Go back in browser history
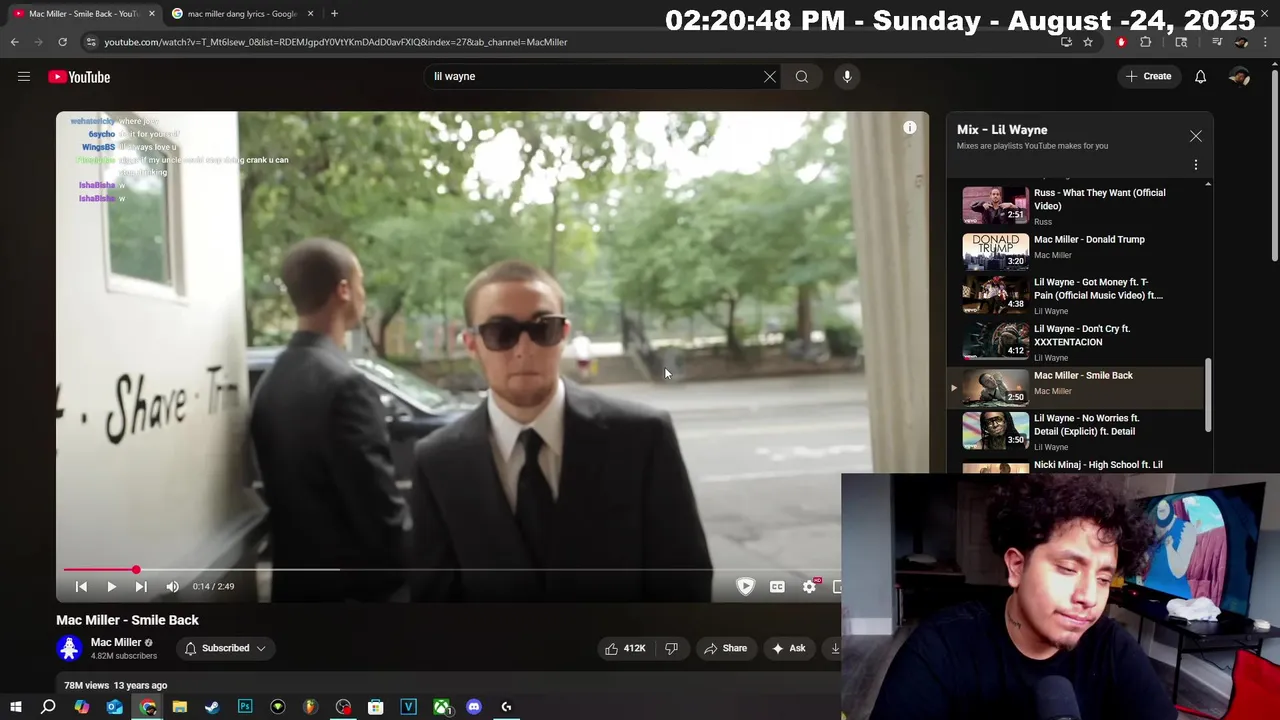The height and width of the screenshot is (720, 1280). click(14, 42)
